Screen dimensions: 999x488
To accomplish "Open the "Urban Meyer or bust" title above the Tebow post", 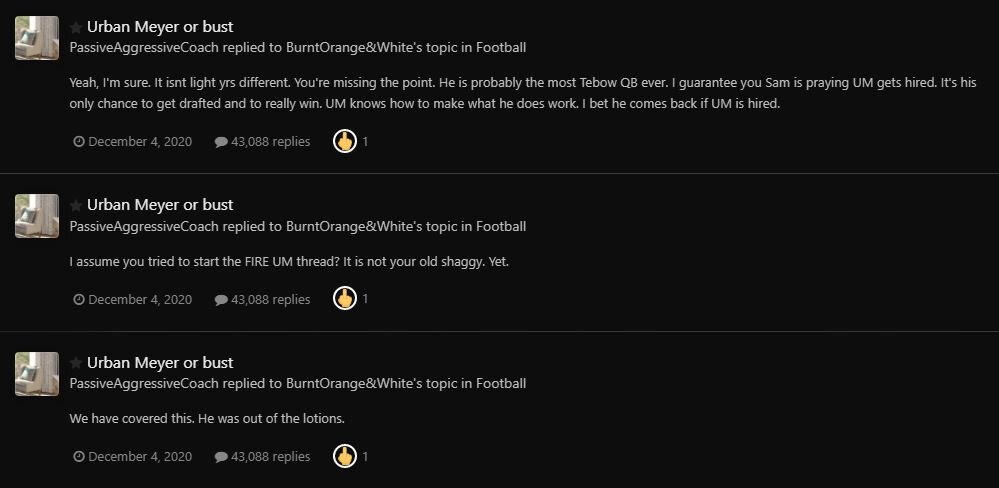I will [x=160, y=27].
